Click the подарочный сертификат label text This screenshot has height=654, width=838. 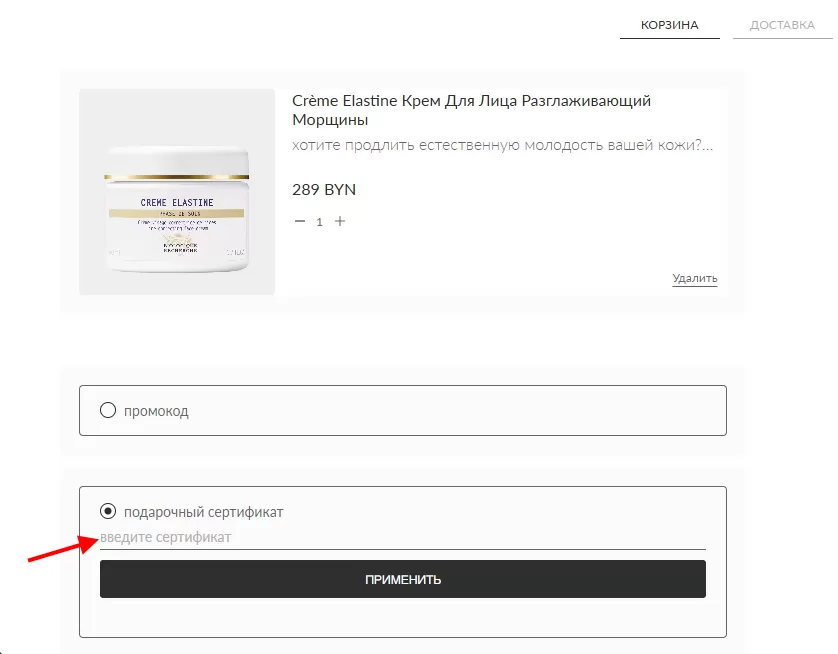[204, 512]
